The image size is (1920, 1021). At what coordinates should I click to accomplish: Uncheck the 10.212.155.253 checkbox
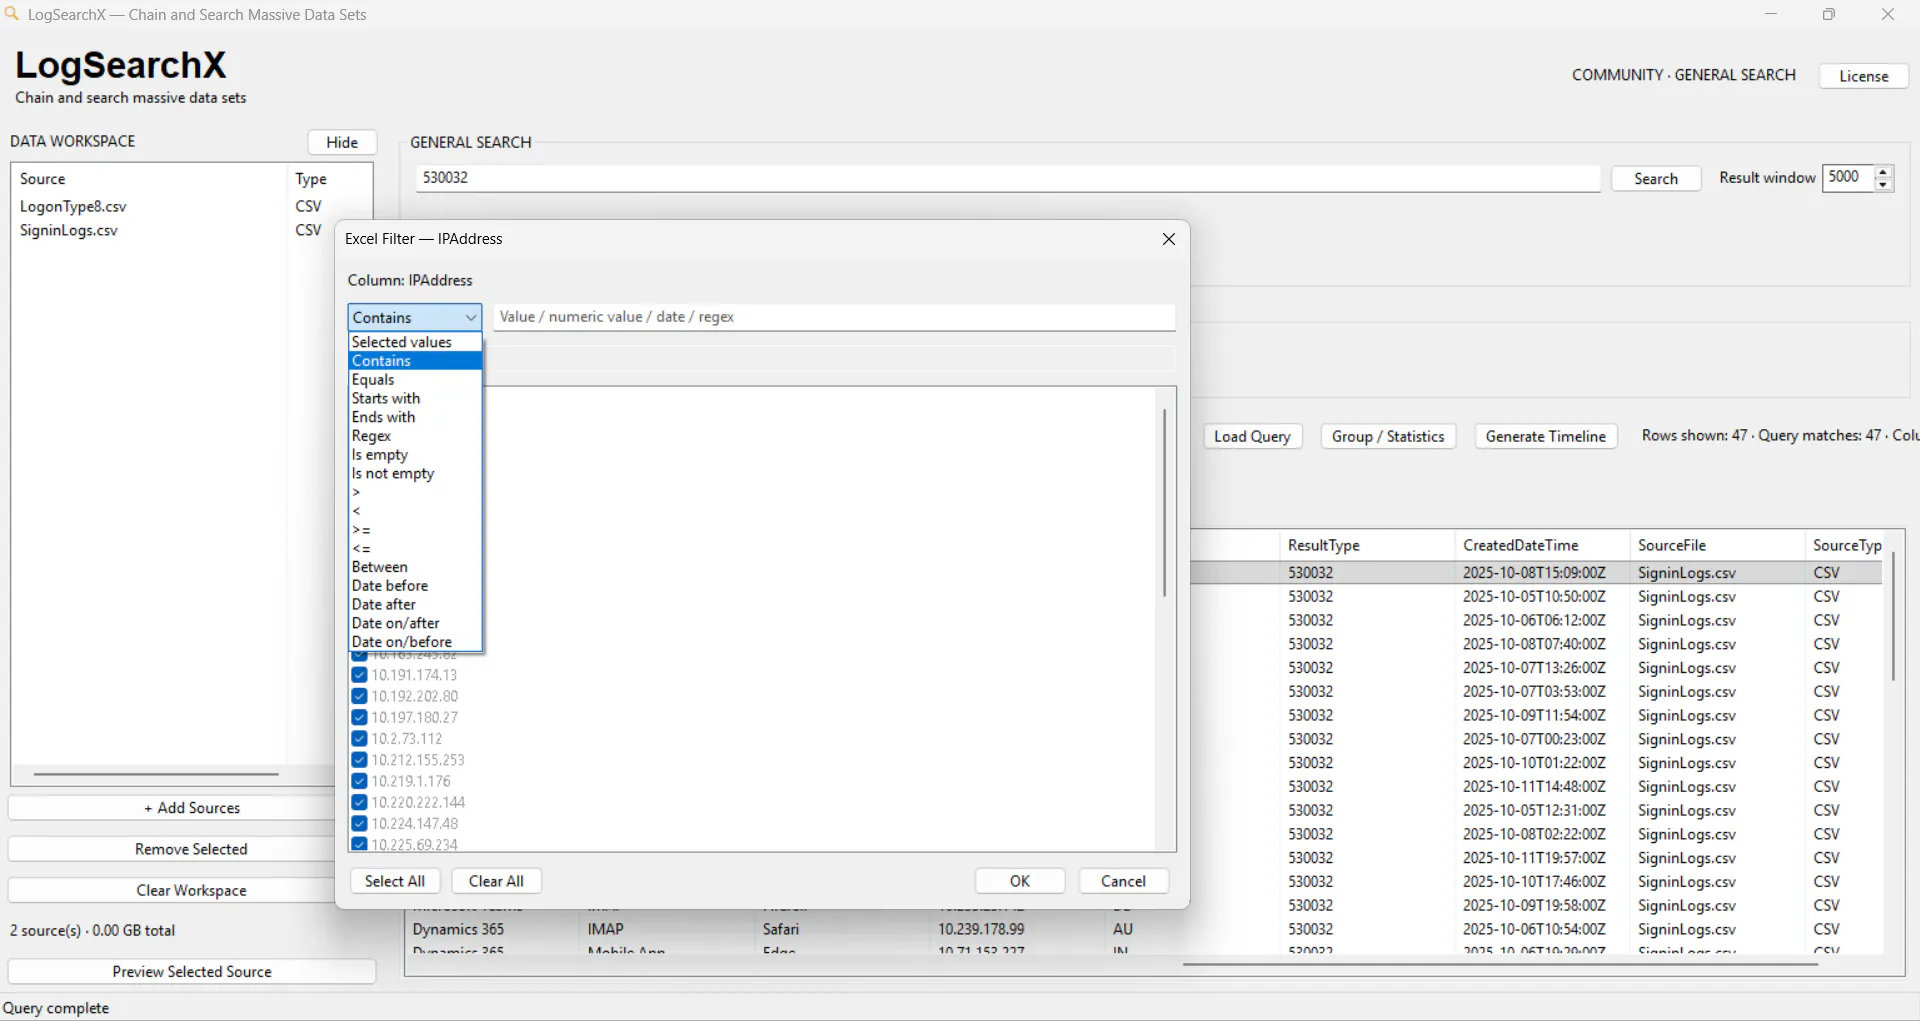point(359,760)
